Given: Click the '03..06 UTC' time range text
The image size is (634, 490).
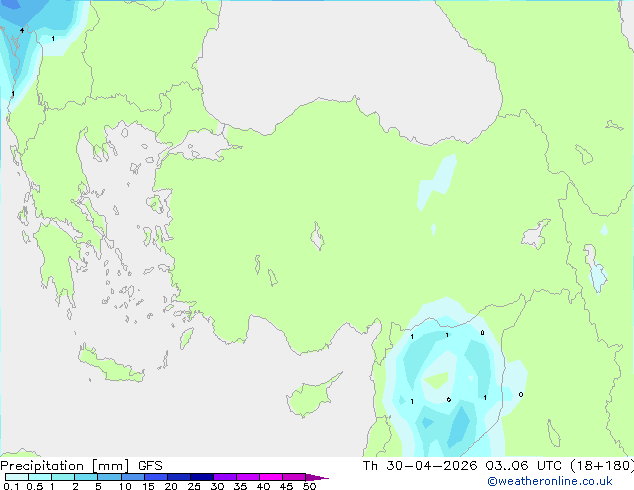Looking at the screenshot, I should tap(524, 466).
